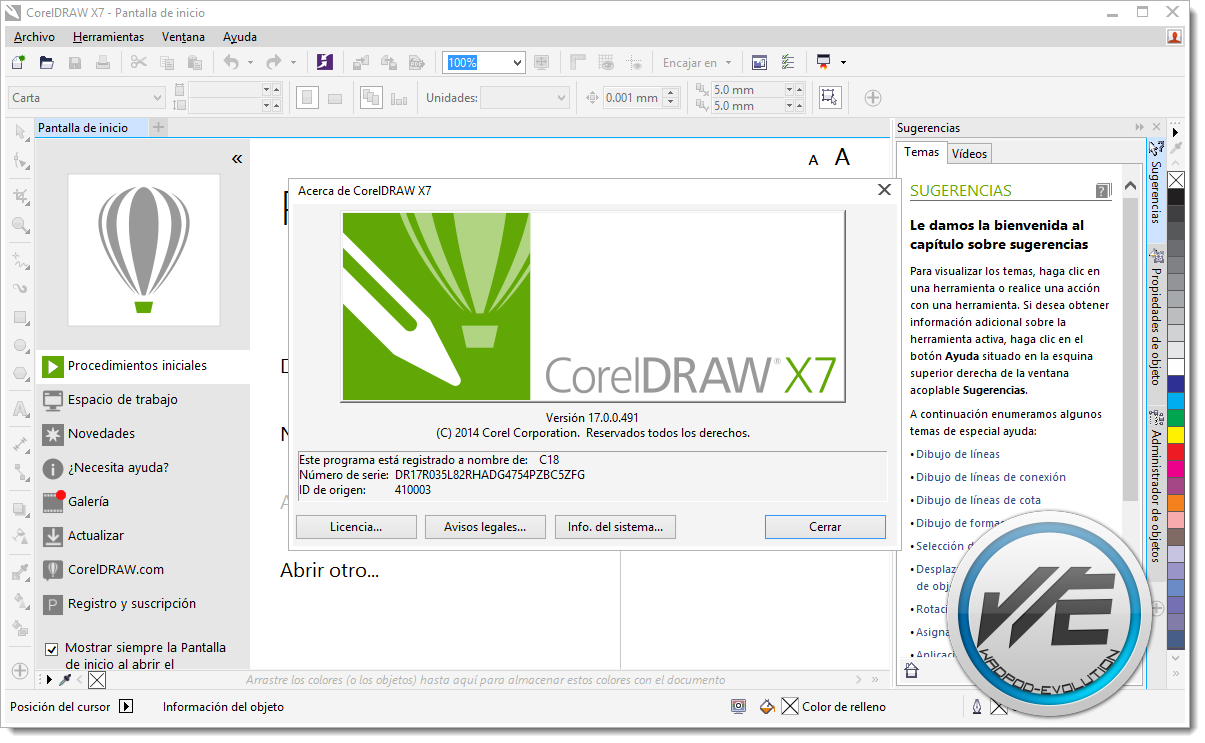Select landscape page orientation button
Image resolution: width=1205 pixels, height=743 pixels.
point(335,98)
